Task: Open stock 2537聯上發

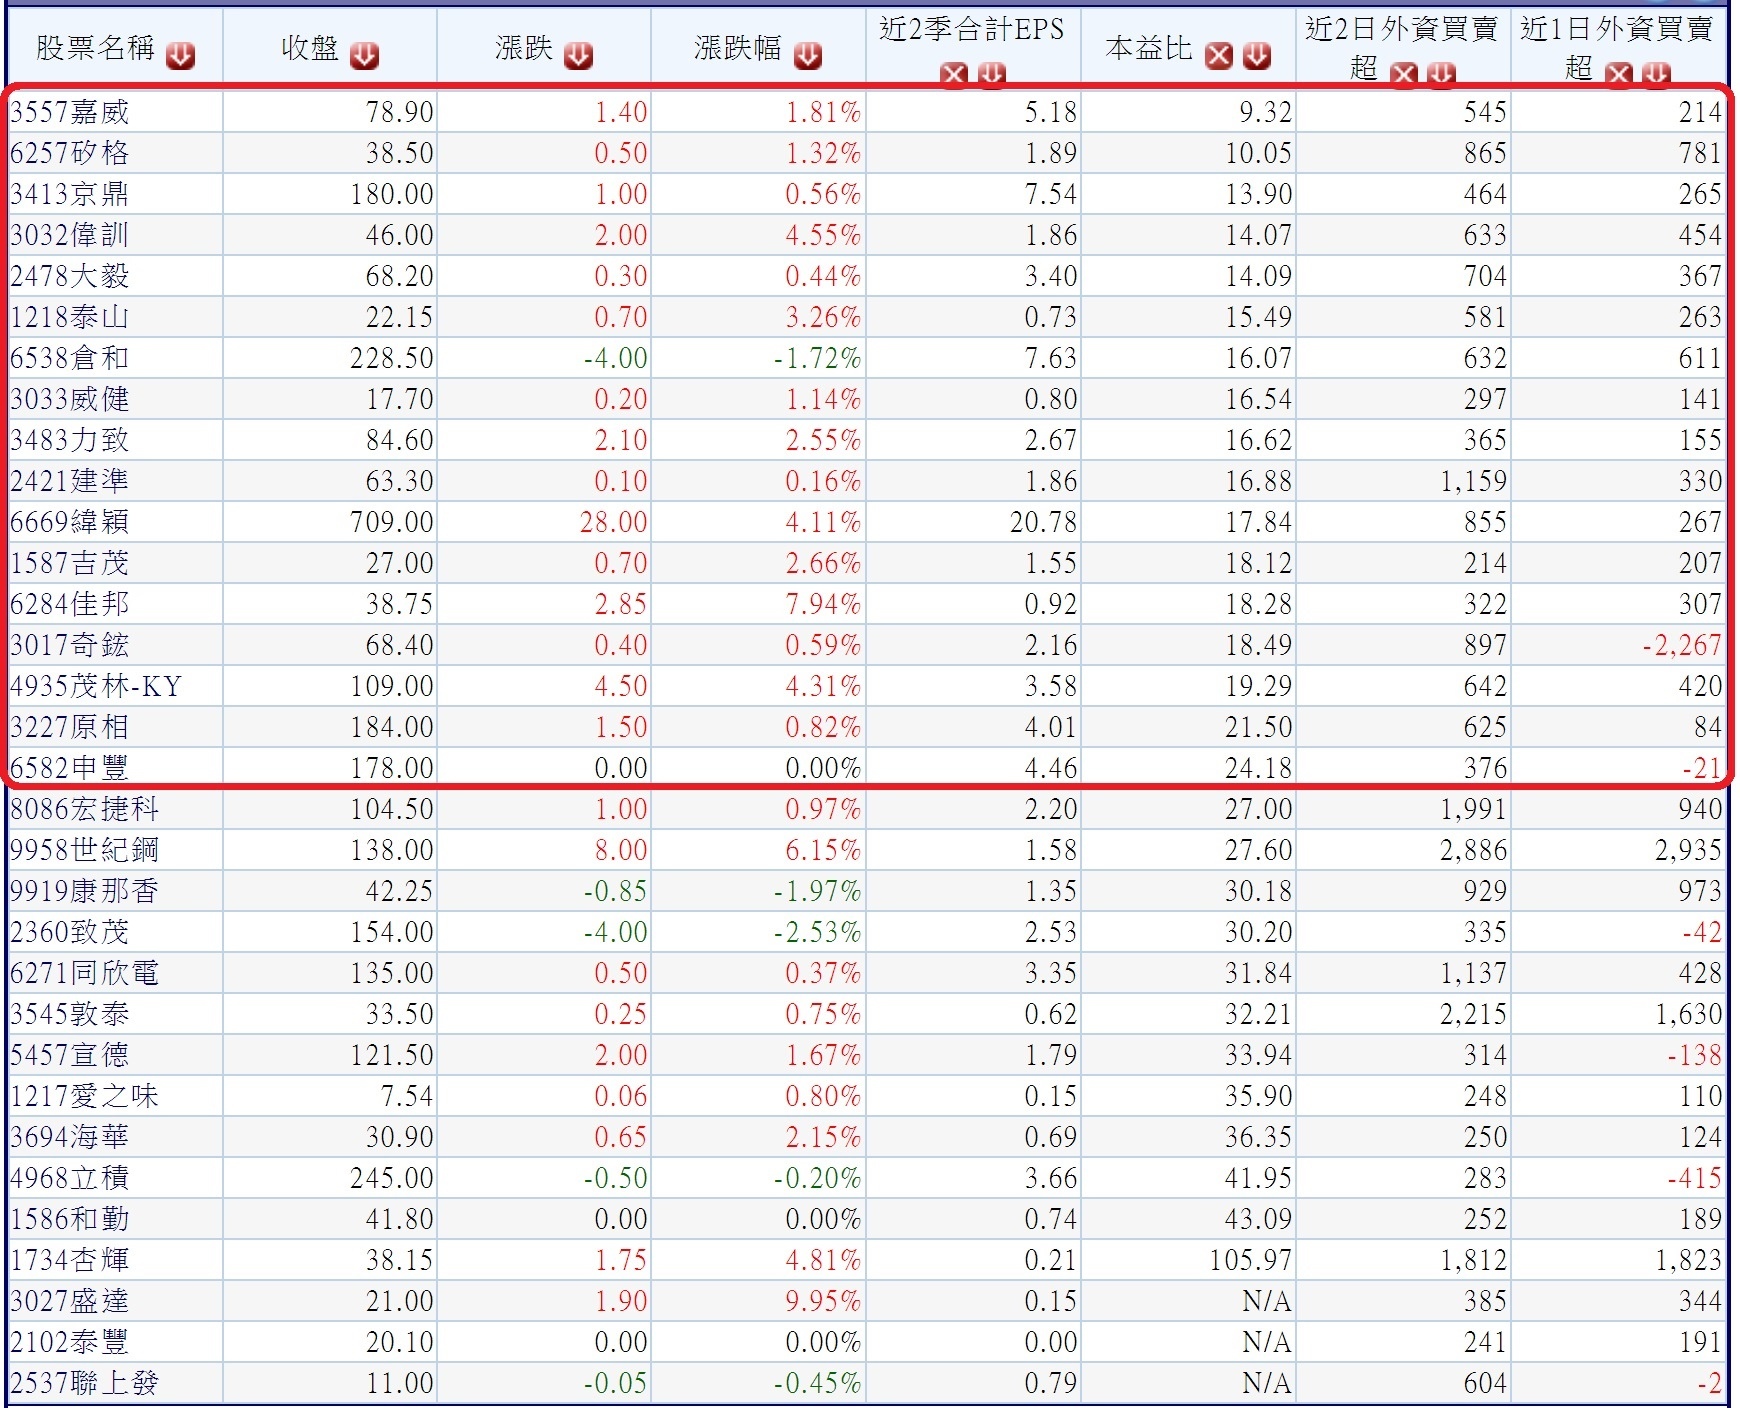Action: point(85,1383)
